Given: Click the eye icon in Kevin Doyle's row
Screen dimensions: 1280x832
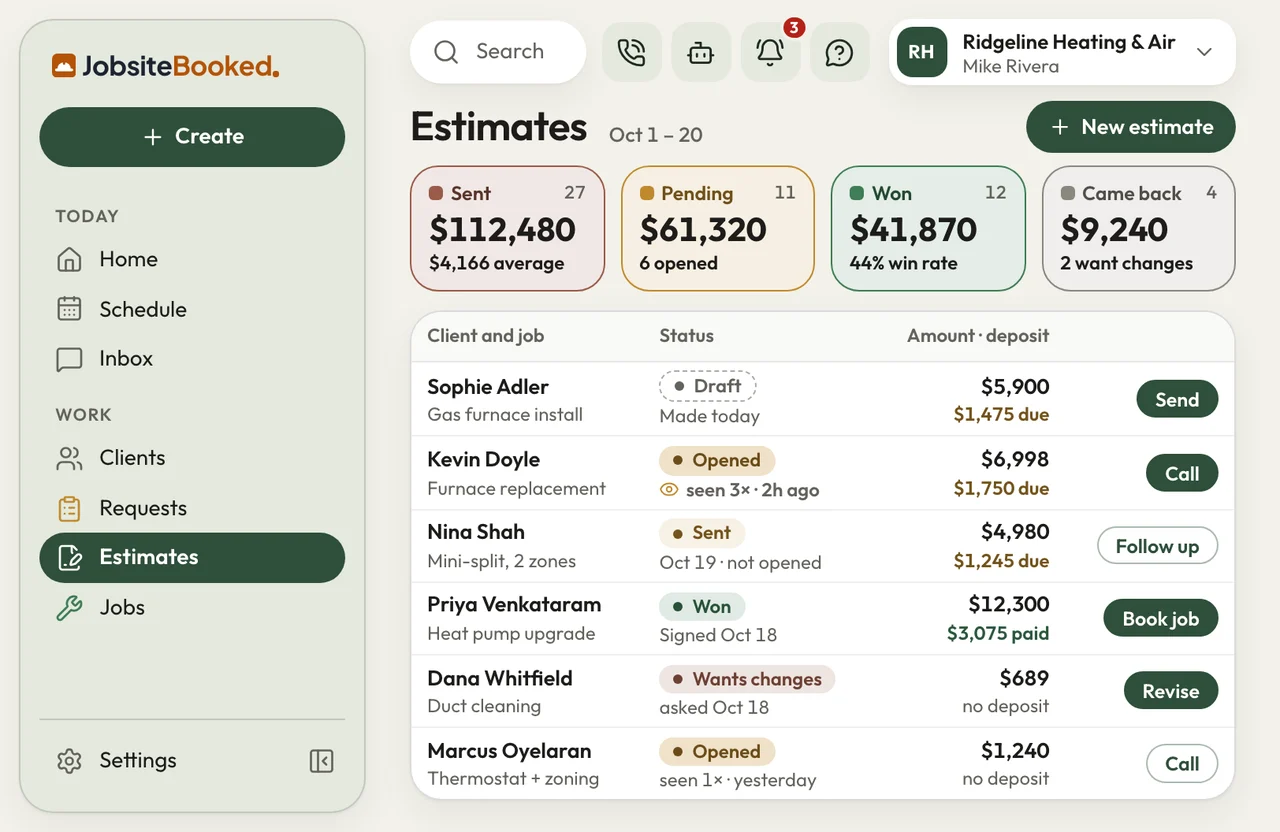Looking at the screenshot, I should (x=669, y=490).
